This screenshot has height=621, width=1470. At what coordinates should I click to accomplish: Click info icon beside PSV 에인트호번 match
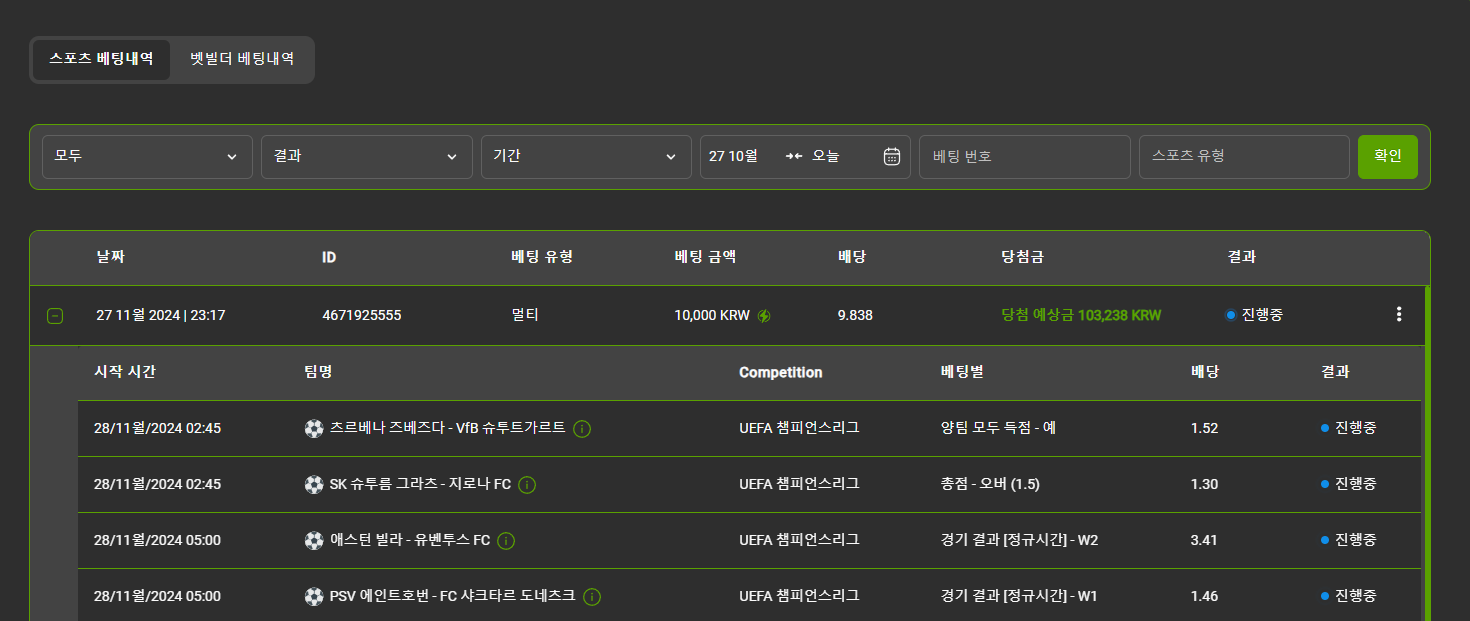(592, 597)
